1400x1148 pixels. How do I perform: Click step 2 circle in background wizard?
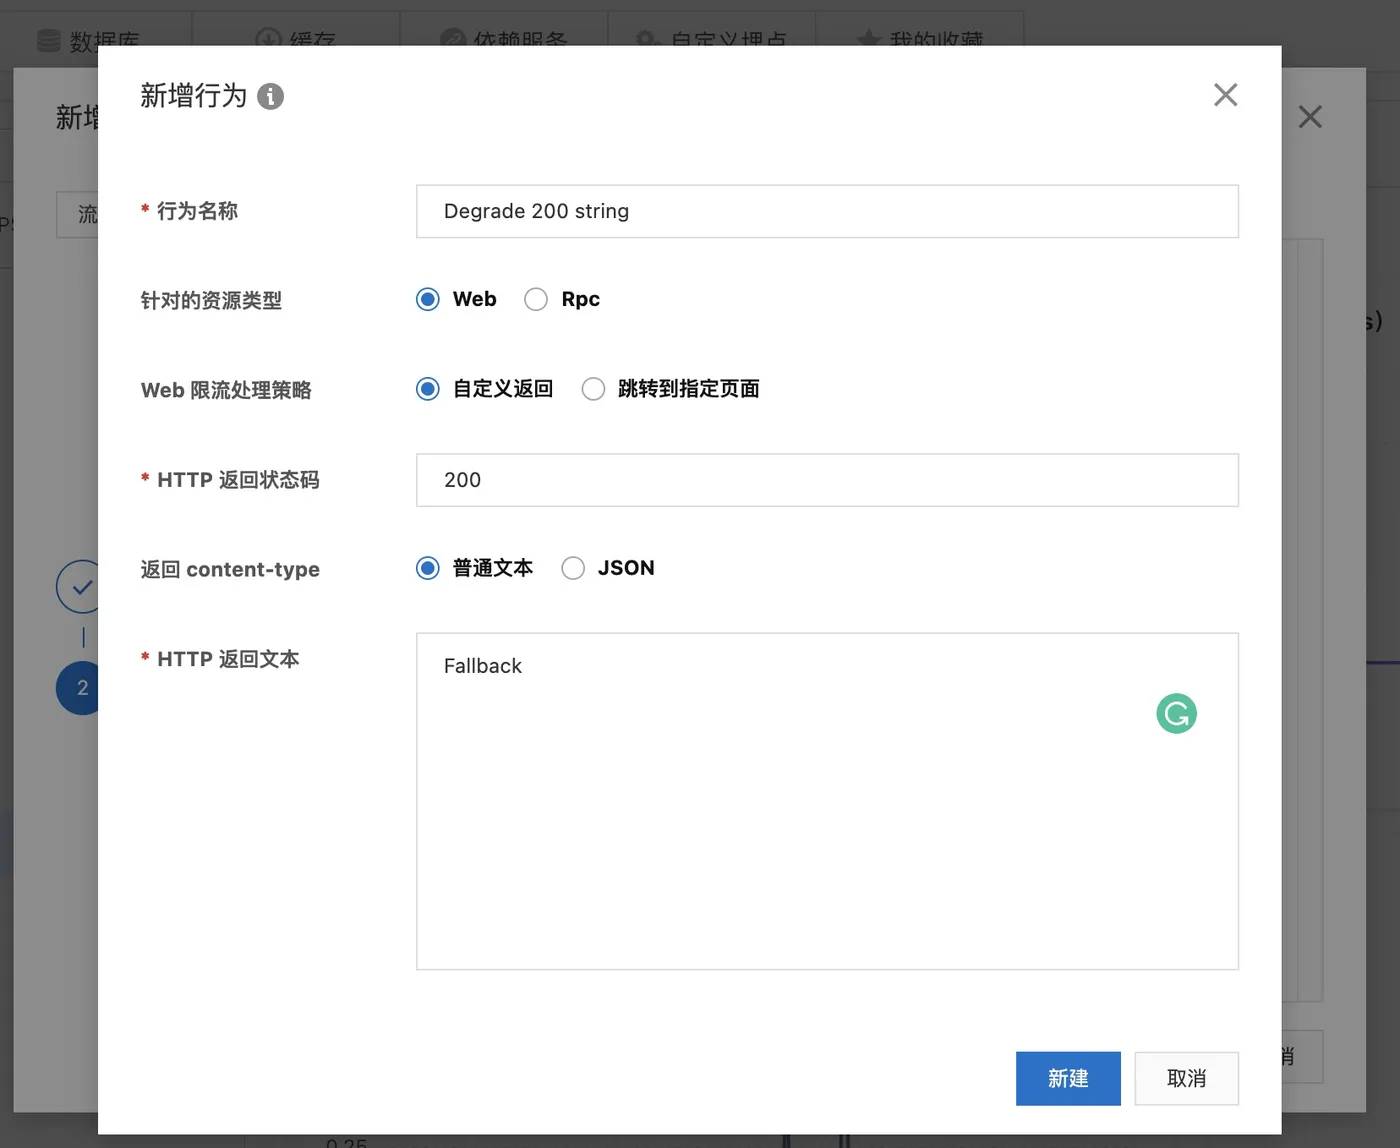[78, 688]
